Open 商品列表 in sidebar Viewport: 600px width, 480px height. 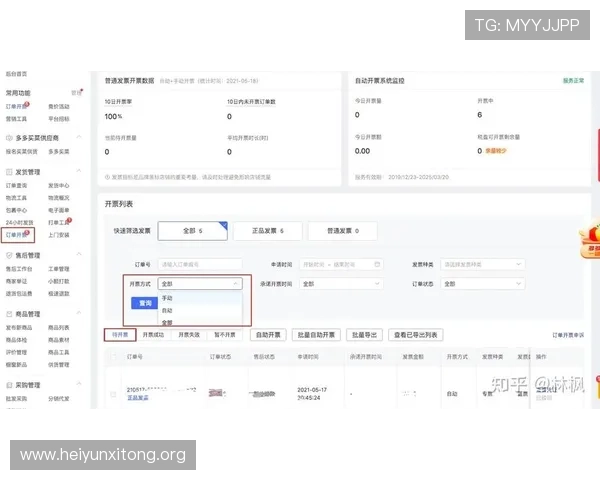pyautogui.click(x=59, y=327)
